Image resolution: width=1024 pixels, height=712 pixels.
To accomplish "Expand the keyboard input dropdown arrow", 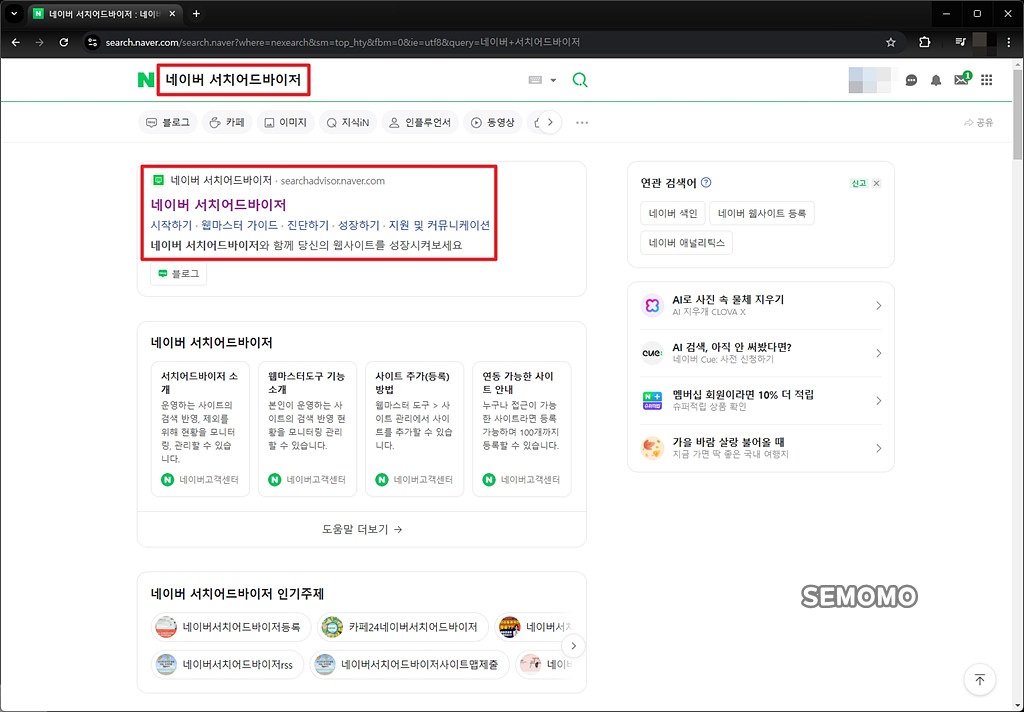I will [x=553, y=80].
